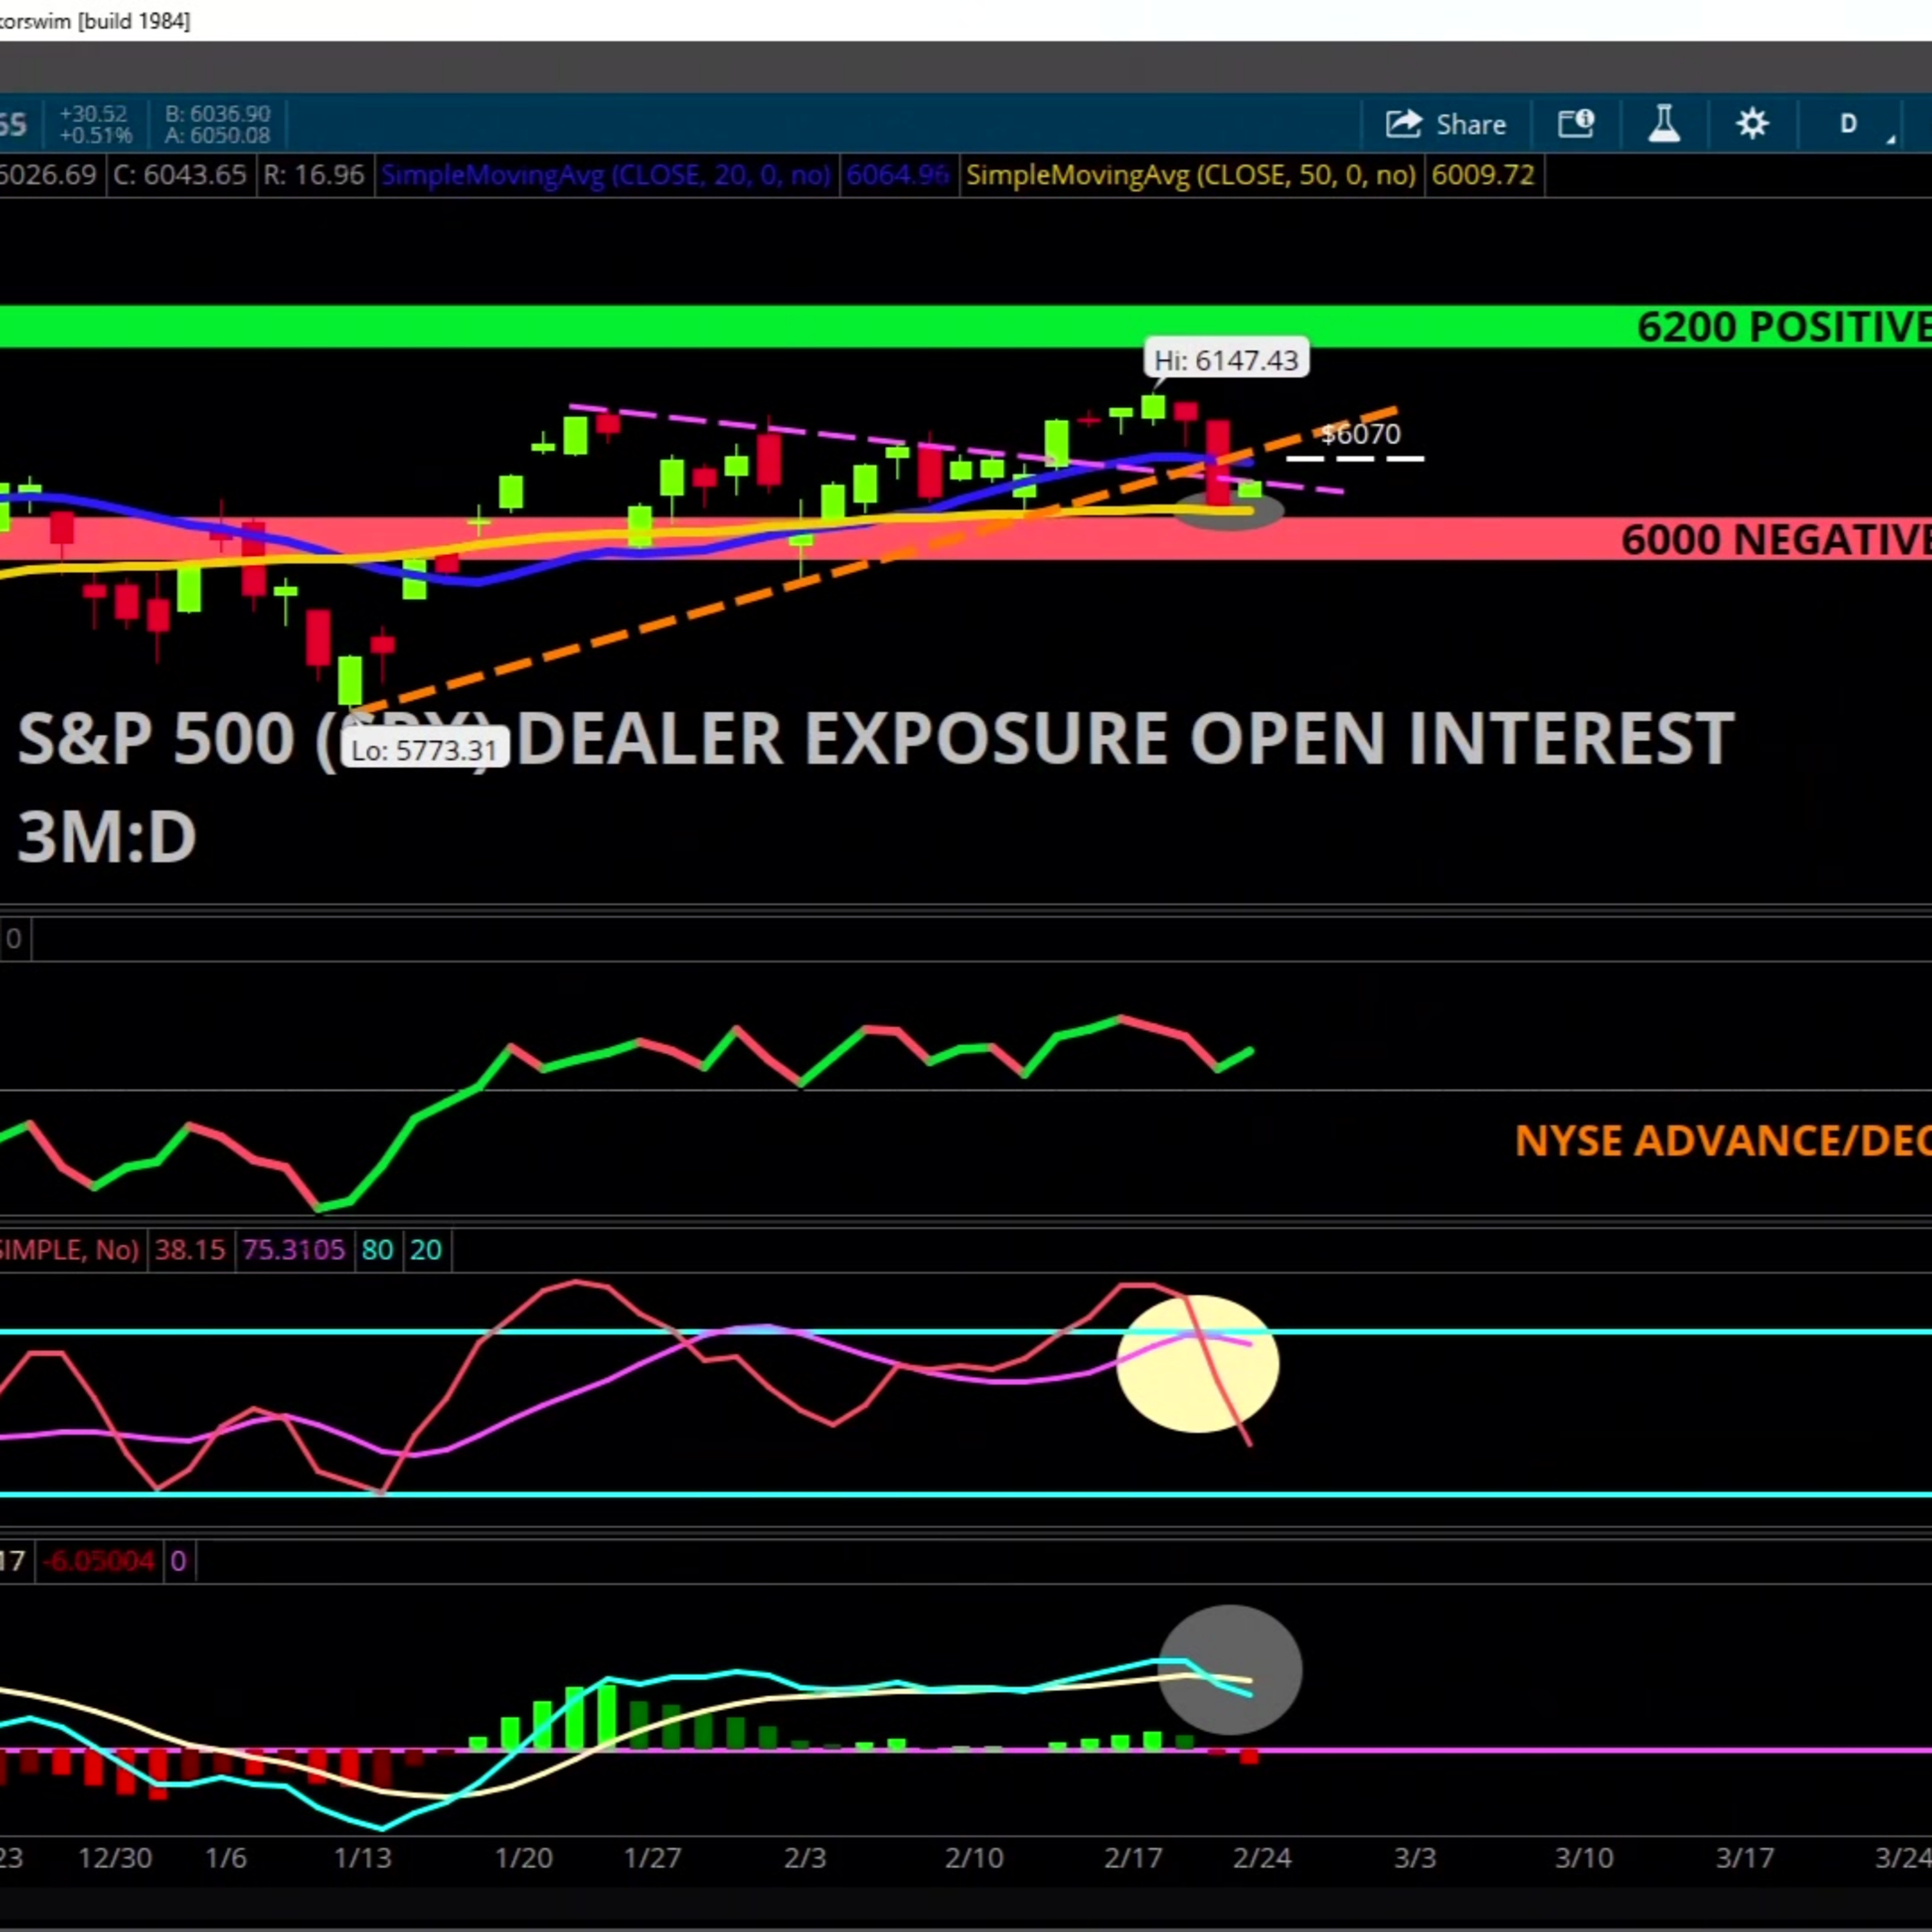
Task: Open the product info window icon
Action: (x=1576, y=124)
